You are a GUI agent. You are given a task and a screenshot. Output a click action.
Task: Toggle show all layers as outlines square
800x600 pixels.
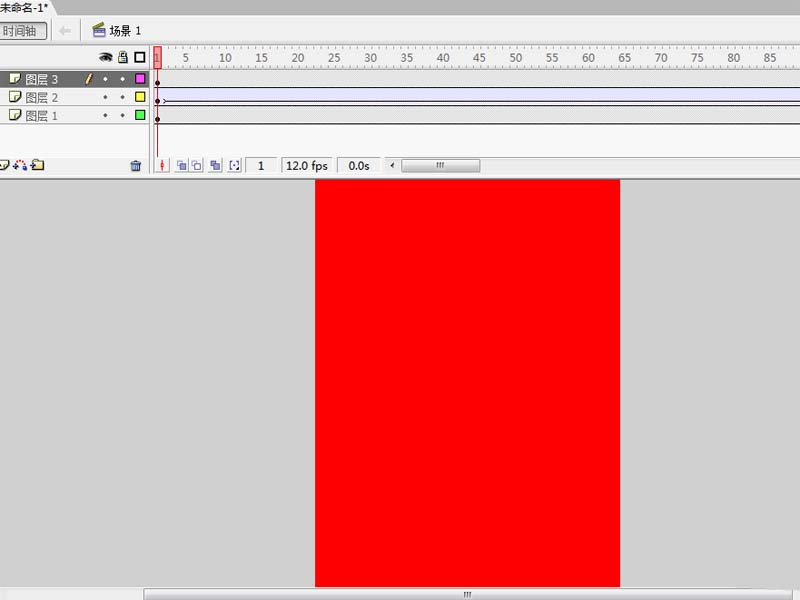pos(140,57)
